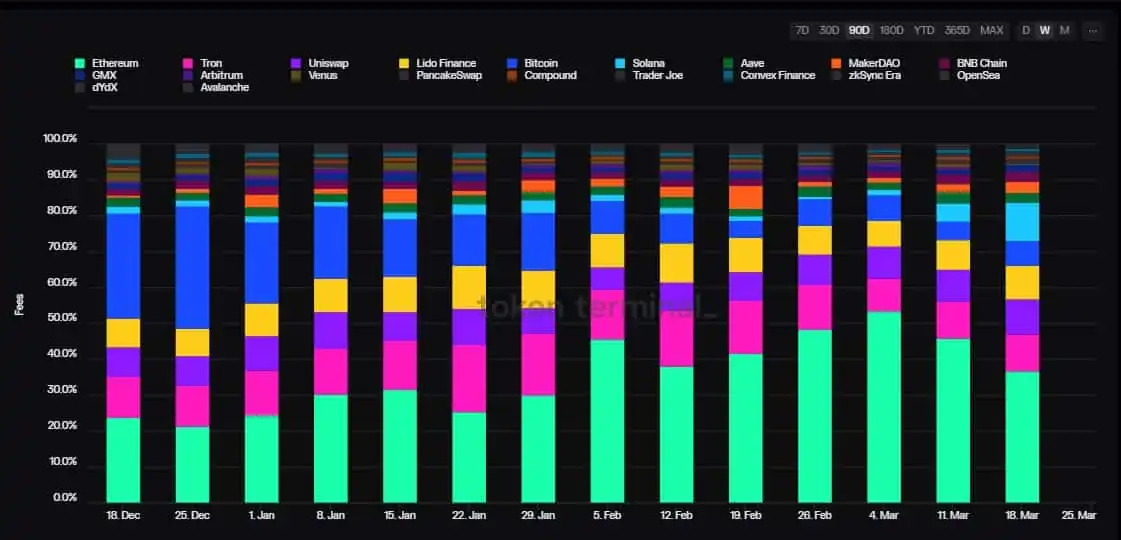Select the 30D time range
This screenshot has width=1121, height=540.
point(829,30)
